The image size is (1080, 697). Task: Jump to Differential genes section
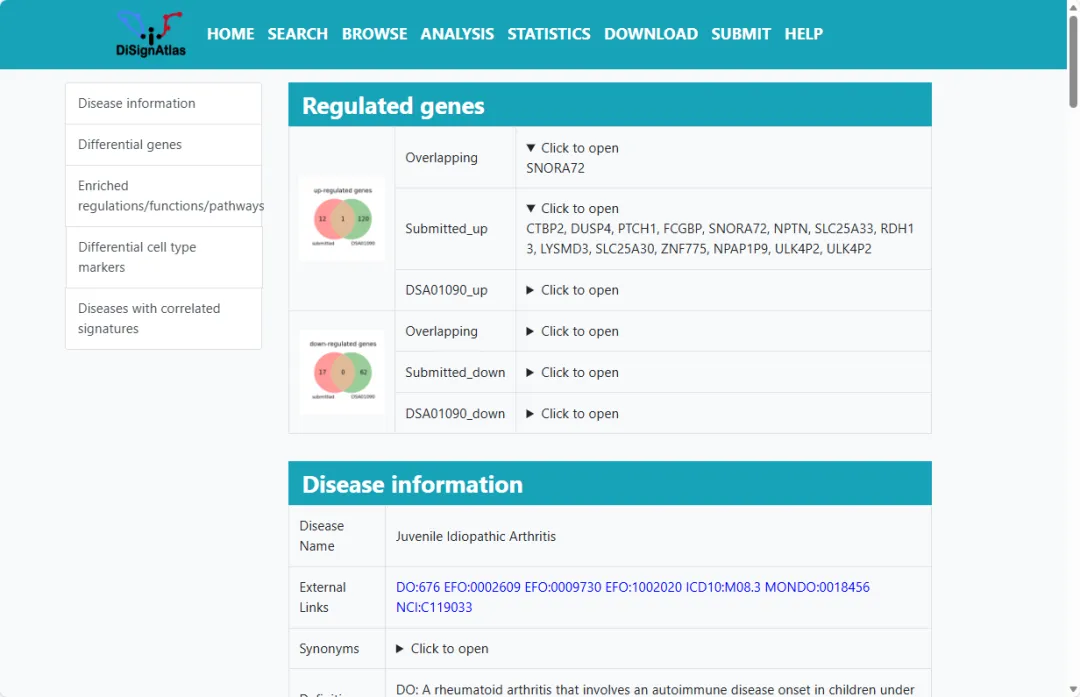click(130, 145)
